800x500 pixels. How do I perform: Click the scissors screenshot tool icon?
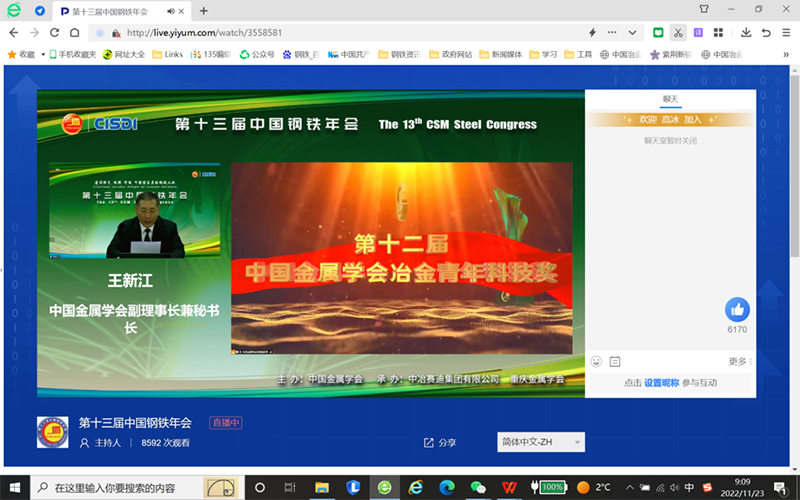coord(678,32)
